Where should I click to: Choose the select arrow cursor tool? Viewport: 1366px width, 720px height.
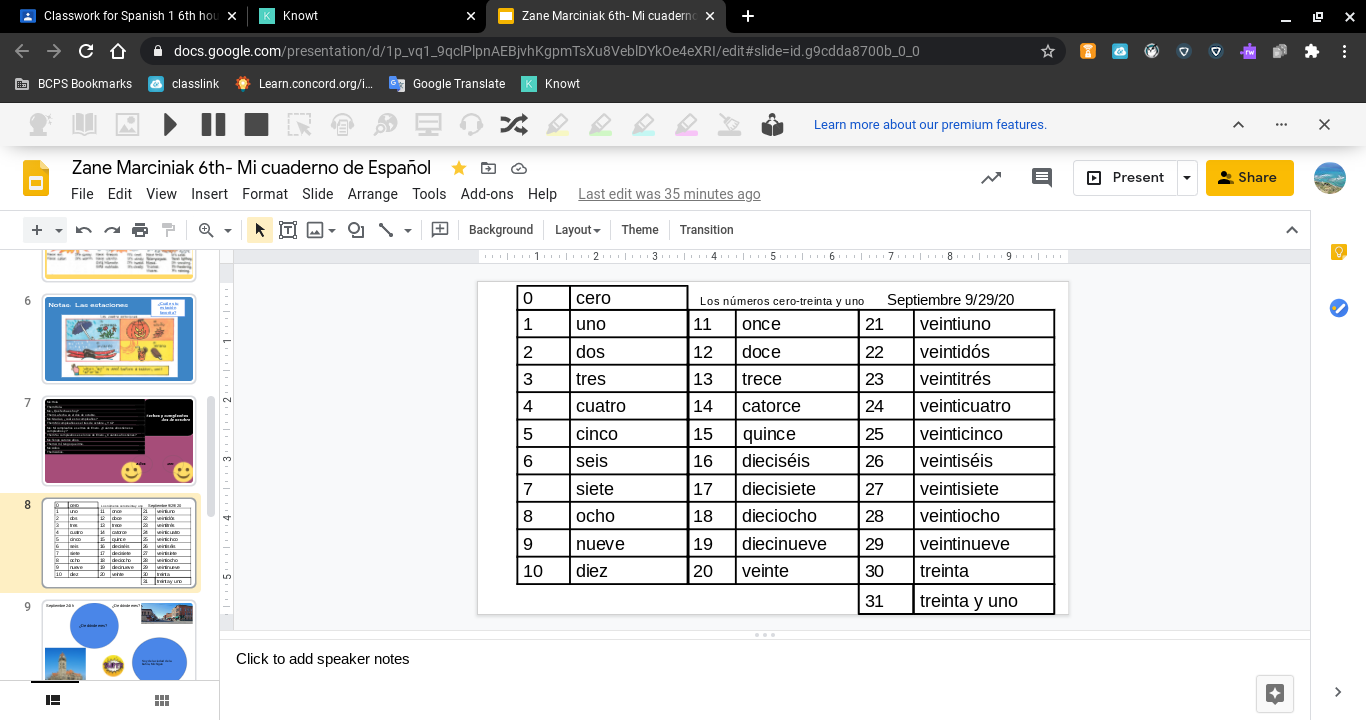point(260,230)
